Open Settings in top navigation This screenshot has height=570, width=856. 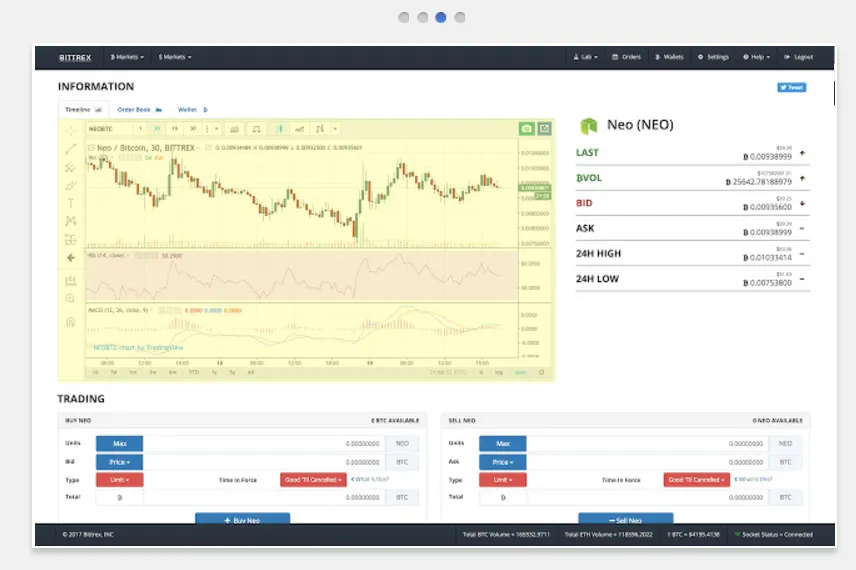click(x=714, y=57)
